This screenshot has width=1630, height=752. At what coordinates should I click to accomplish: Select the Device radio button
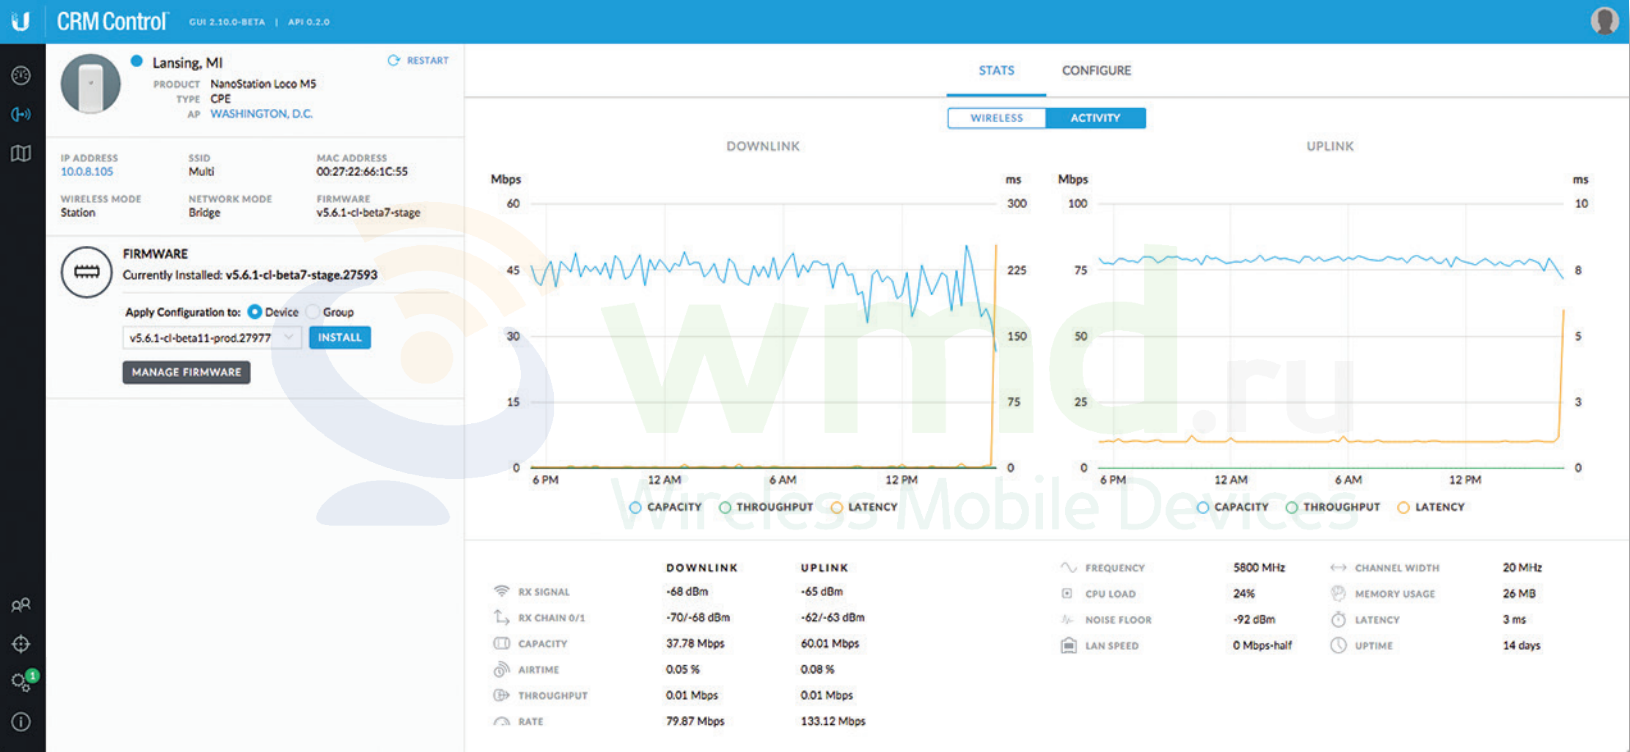254,312
